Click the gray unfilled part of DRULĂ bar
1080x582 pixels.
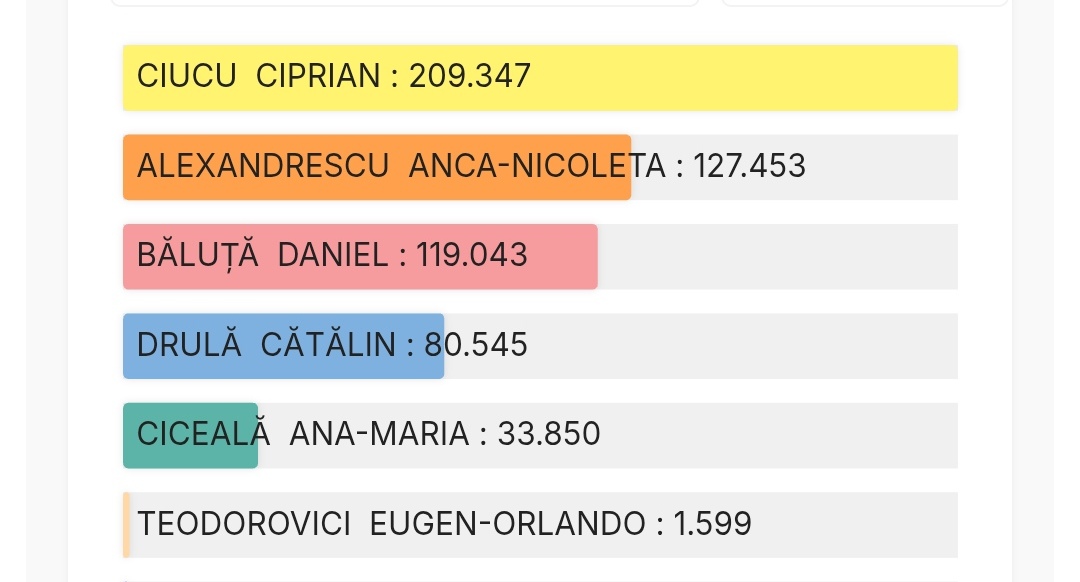[x=742, y=346]
